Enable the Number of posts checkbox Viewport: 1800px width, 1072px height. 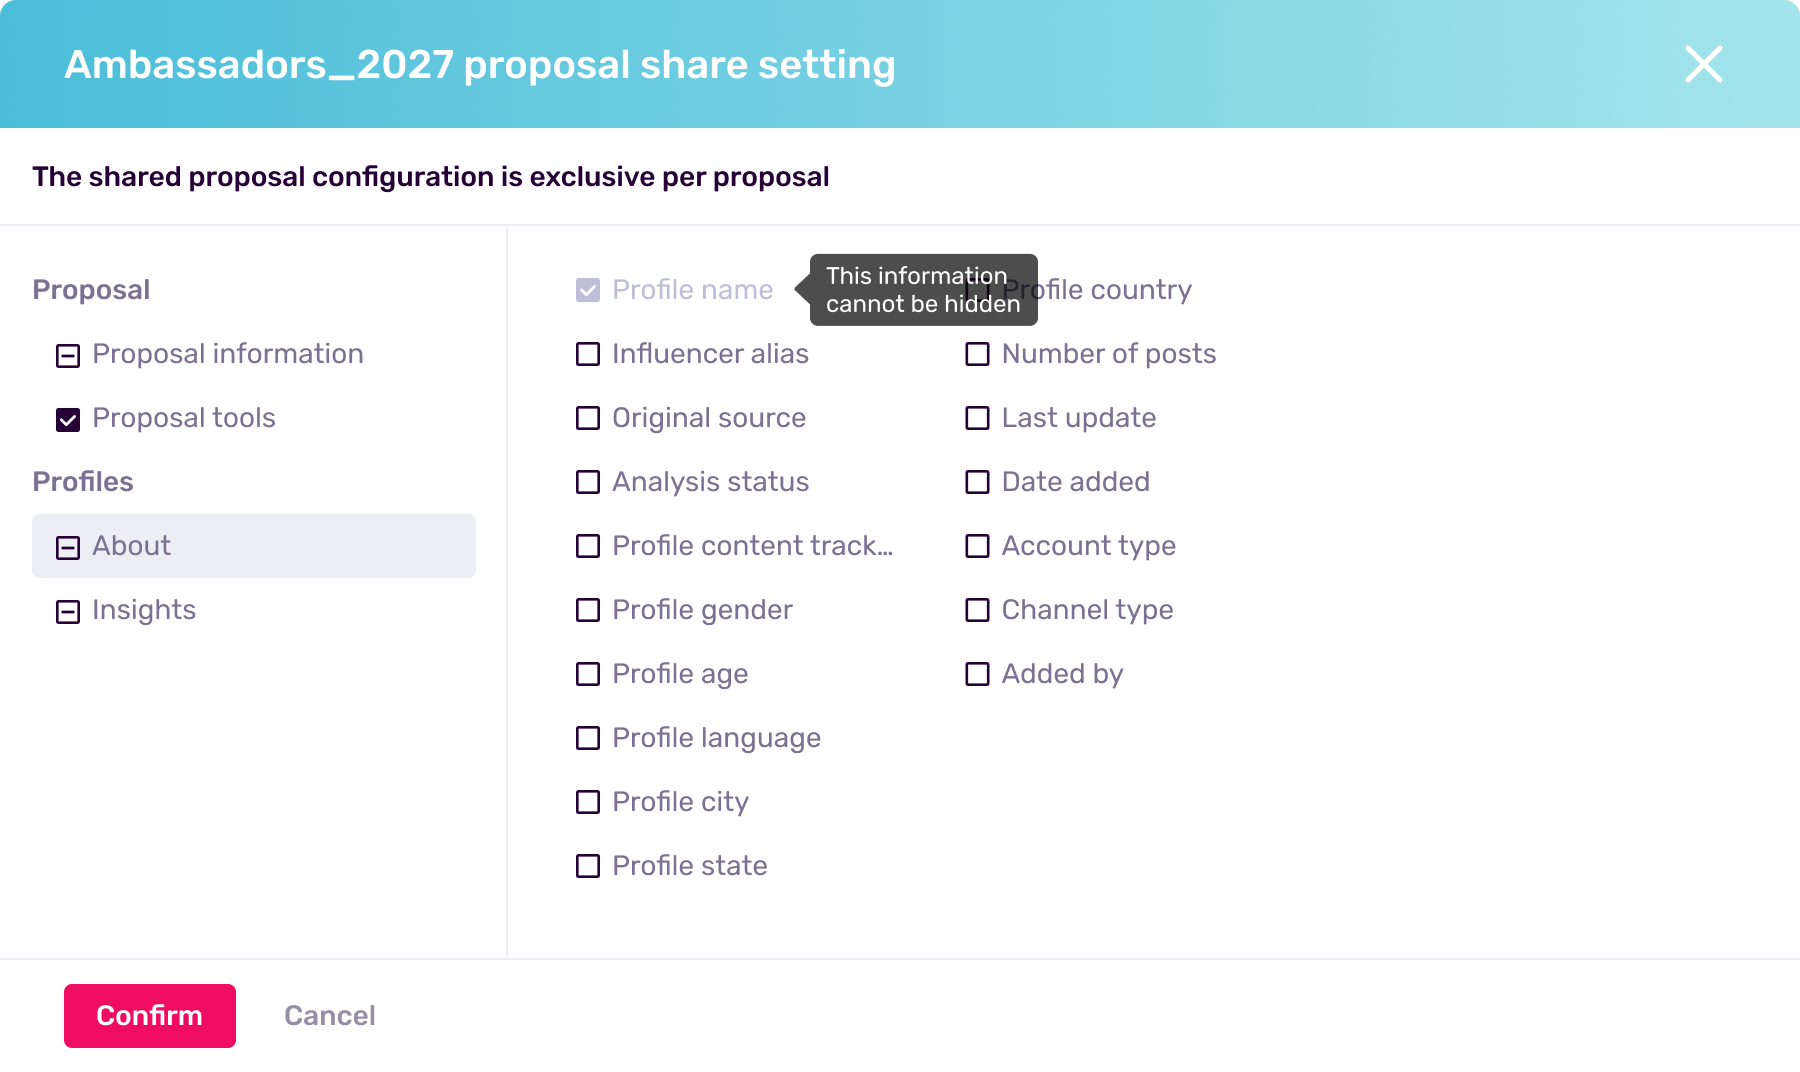(977, 354)
